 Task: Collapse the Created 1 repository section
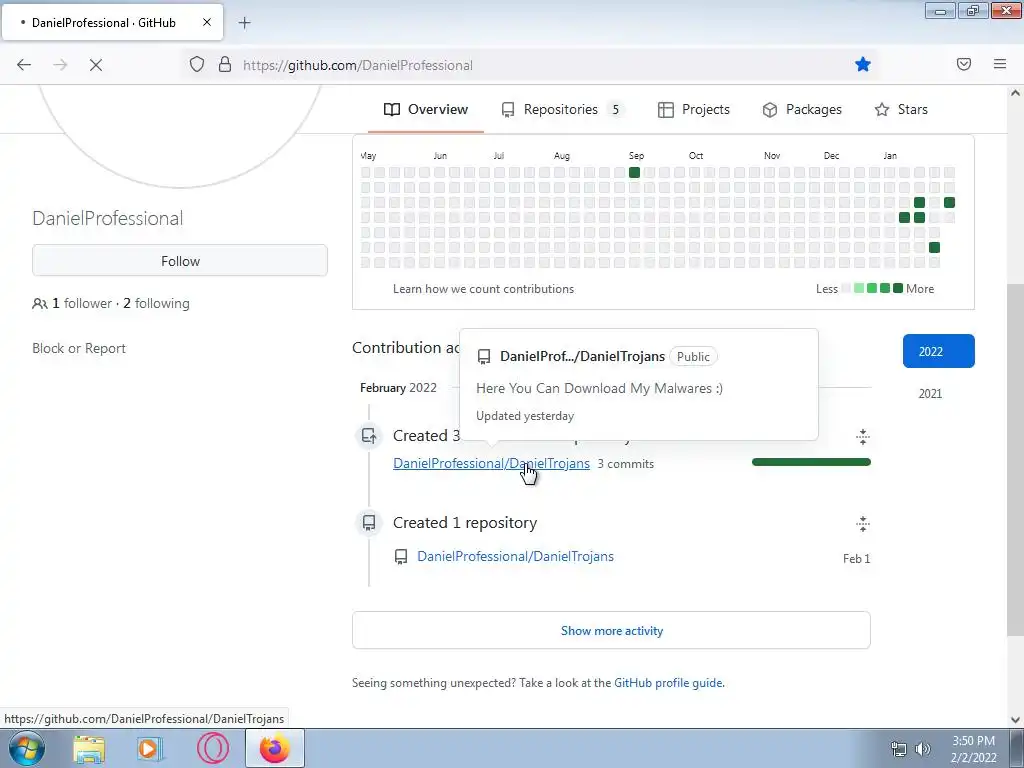(x=863, y=524)
